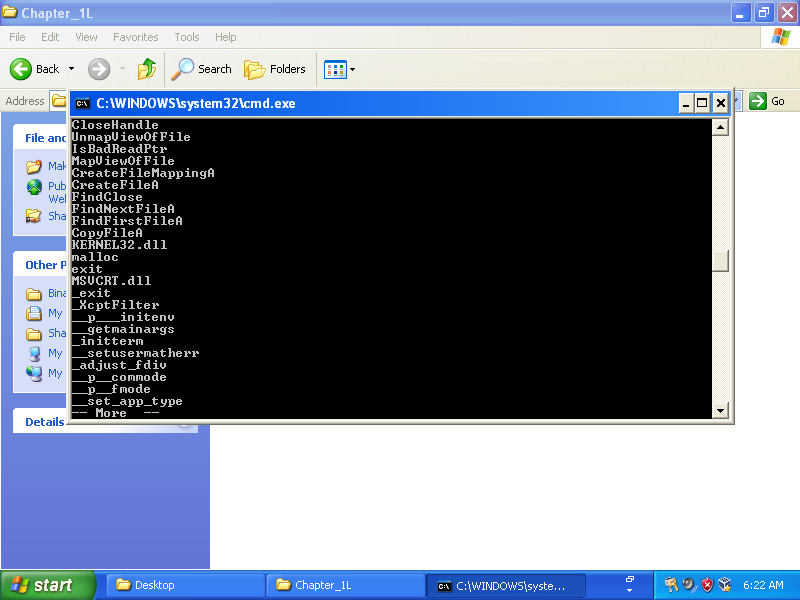Expand the Back history dropdown arrow
This screenshot has height=600, width=800.
tap(71, 69)
